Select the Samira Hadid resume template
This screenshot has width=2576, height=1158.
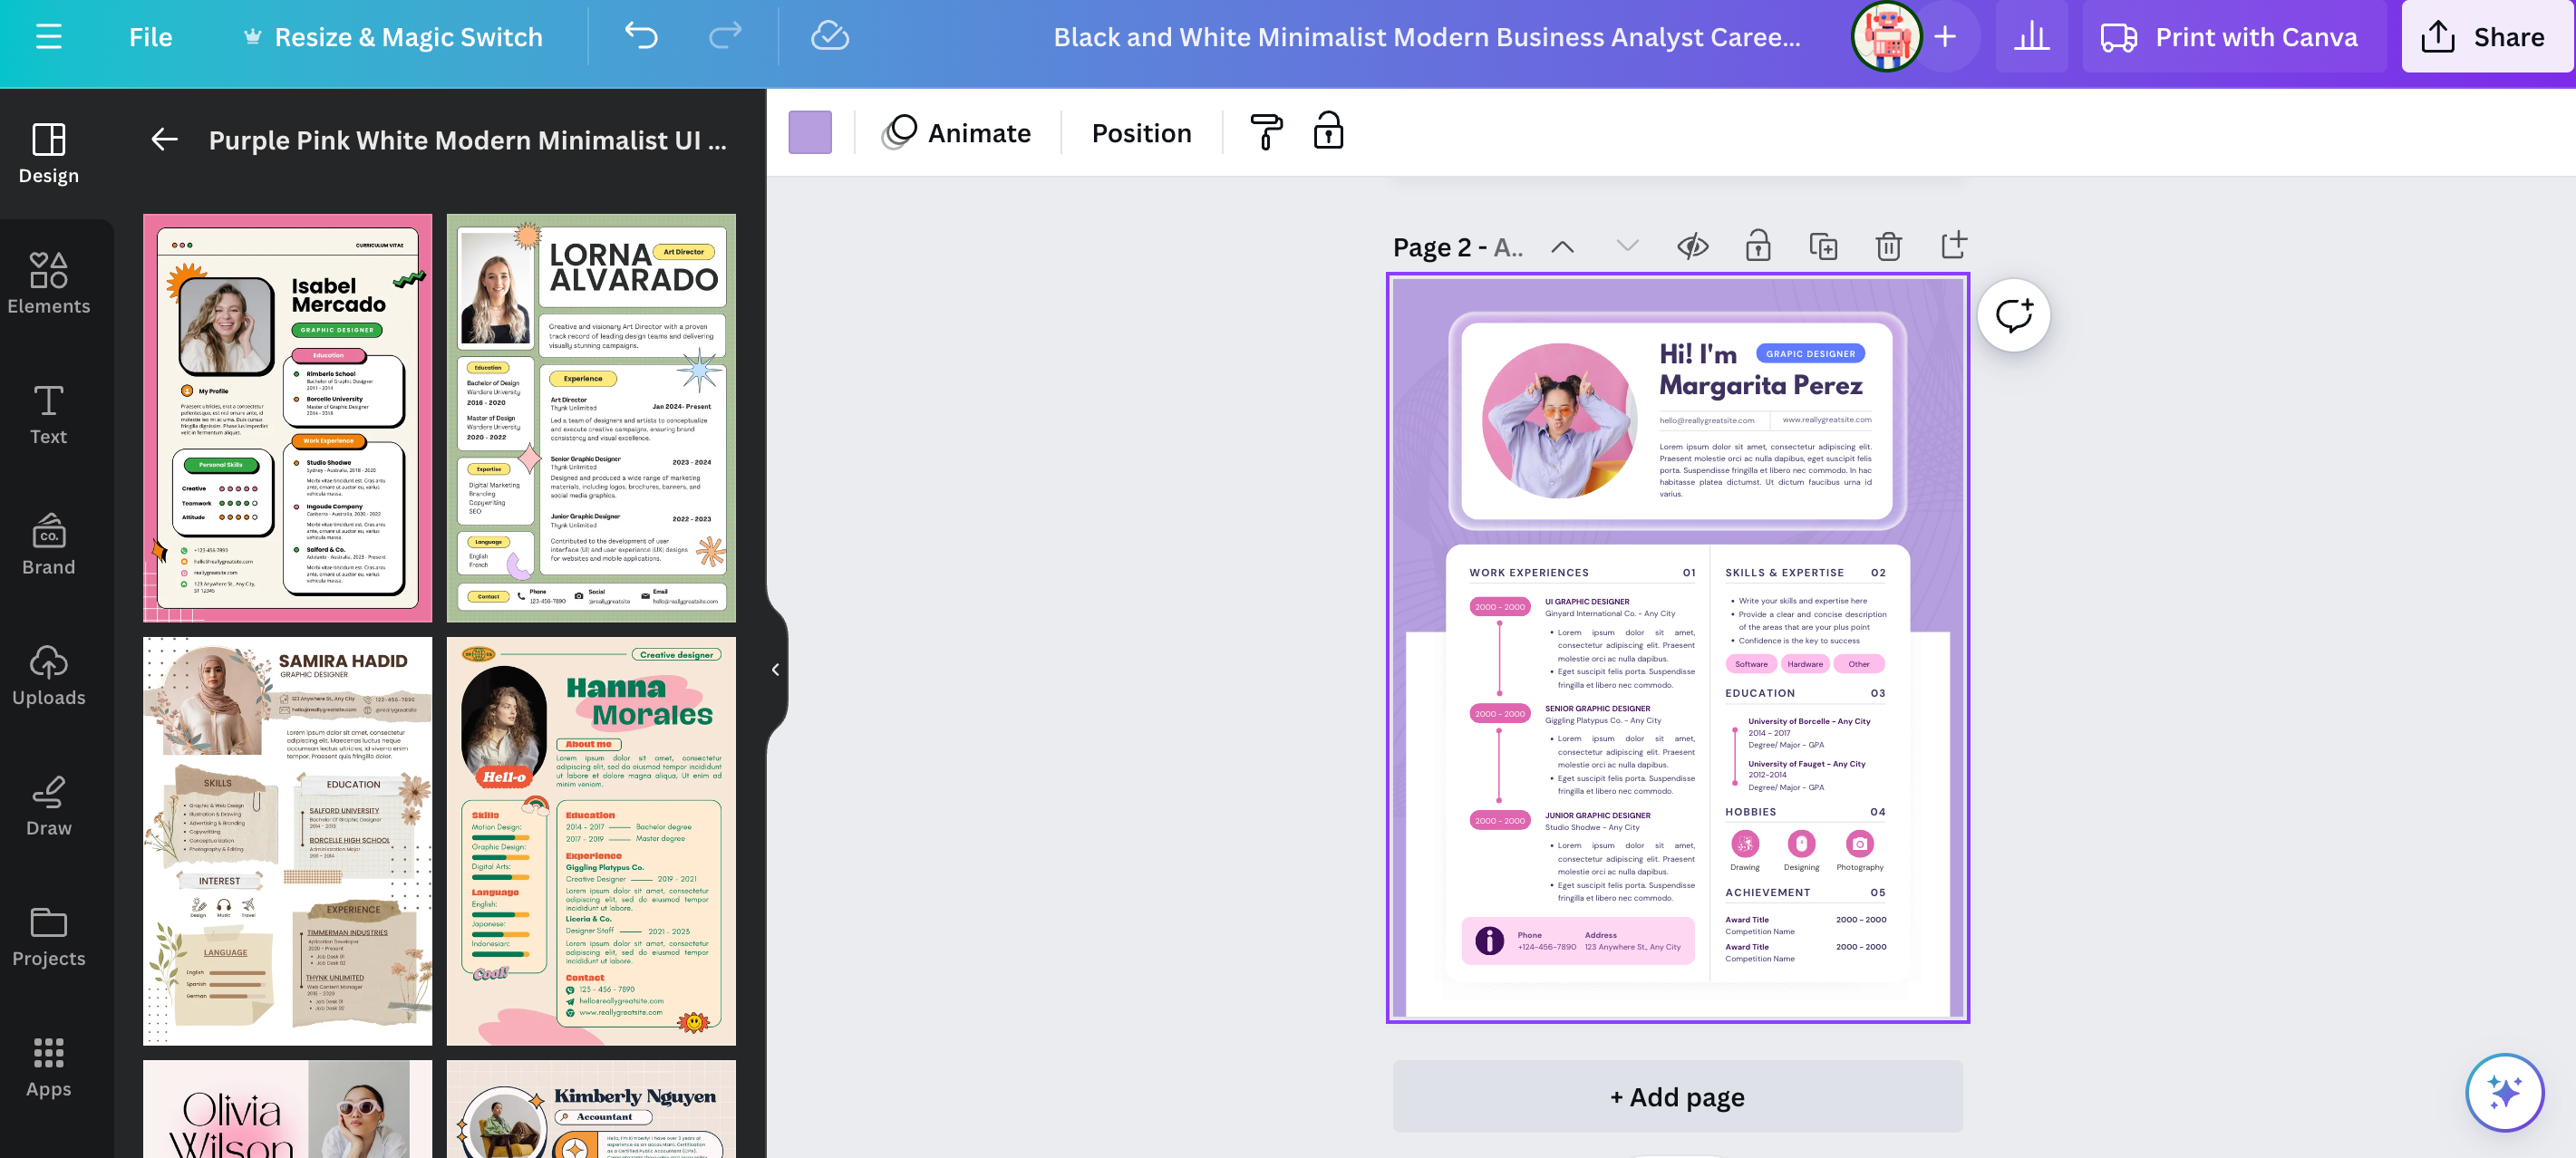coord(288,841)
